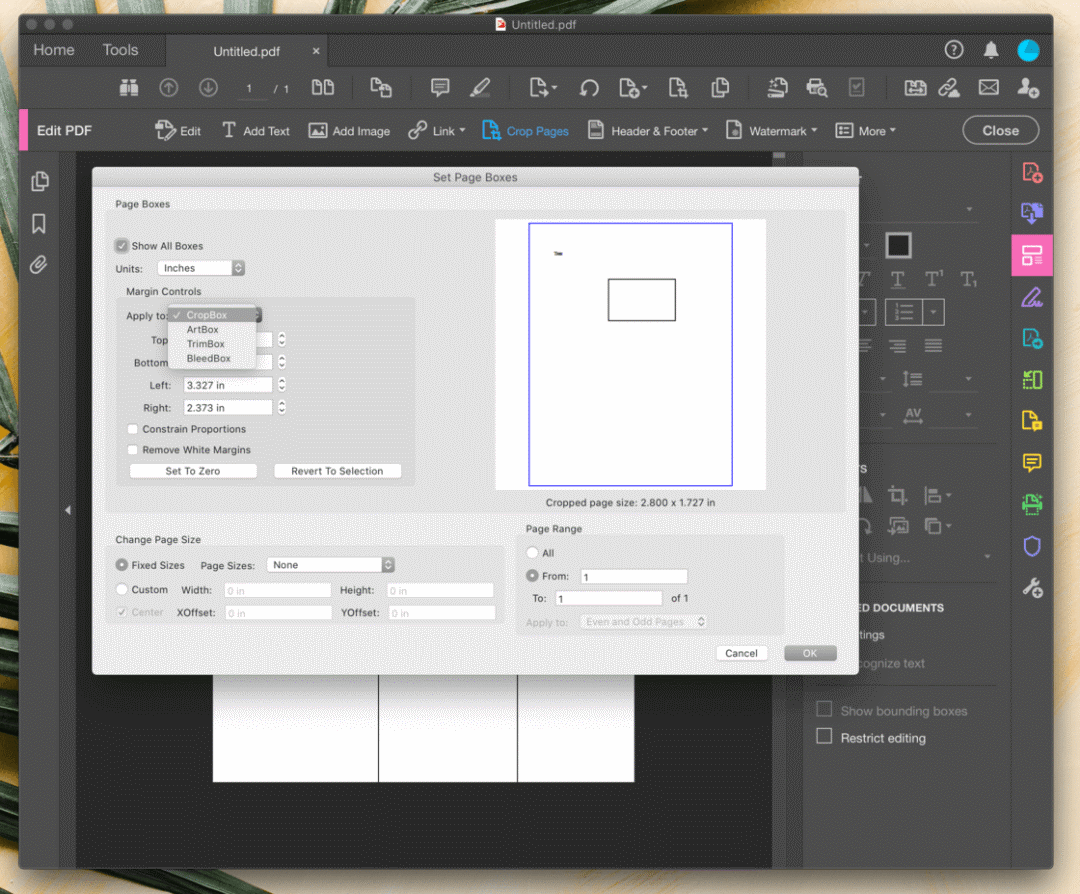The width and height of the screenshot is (1080, 894).
Task: Select the Highlight pen tool in toolbar
Action: click(x=480, y=88)
